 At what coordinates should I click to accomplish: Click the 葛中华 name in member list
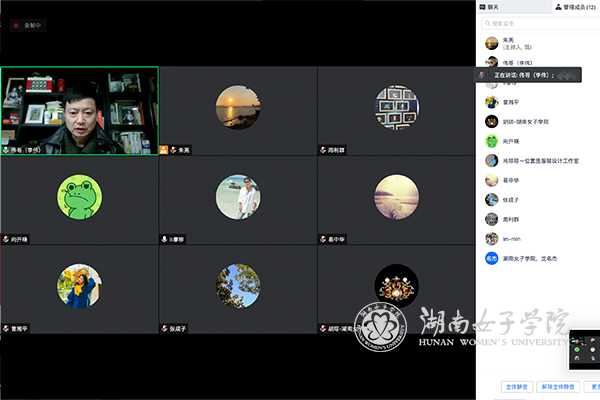(511, 180)
